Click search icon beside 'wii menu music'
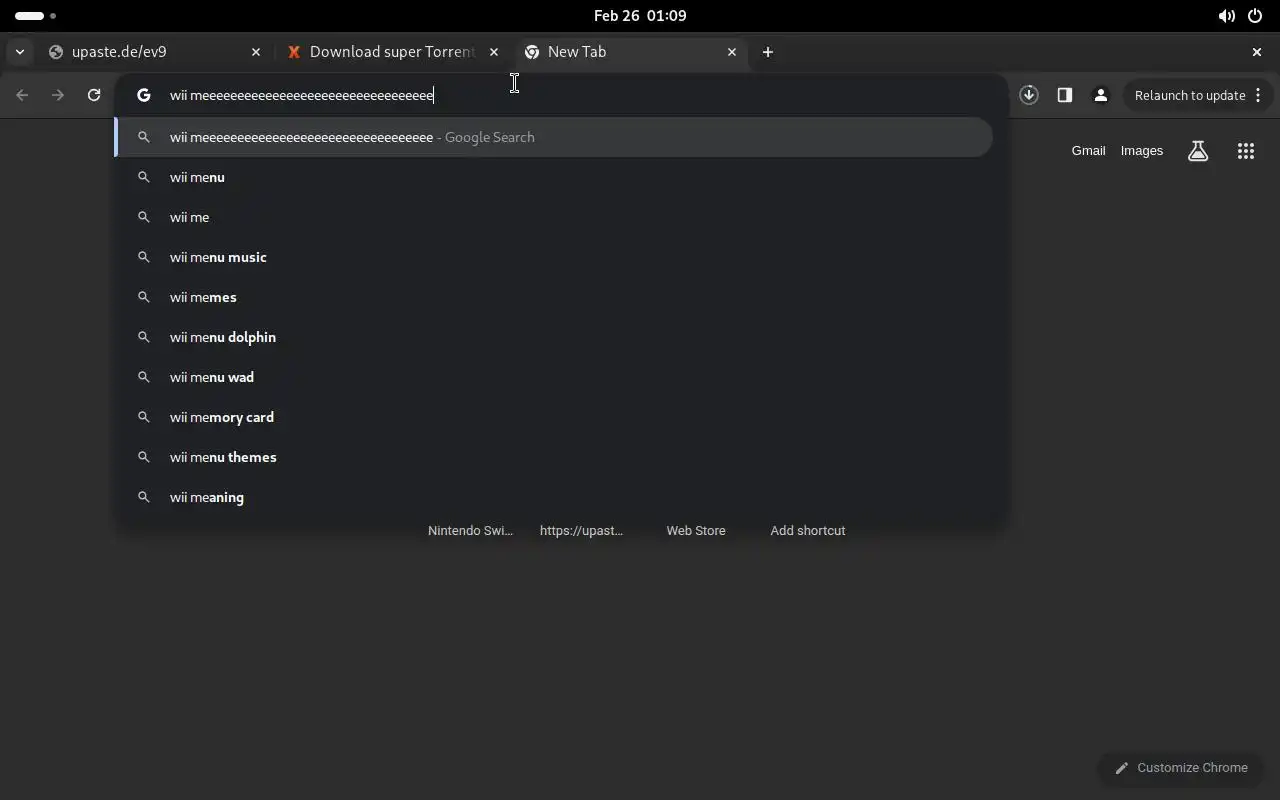 144,257
